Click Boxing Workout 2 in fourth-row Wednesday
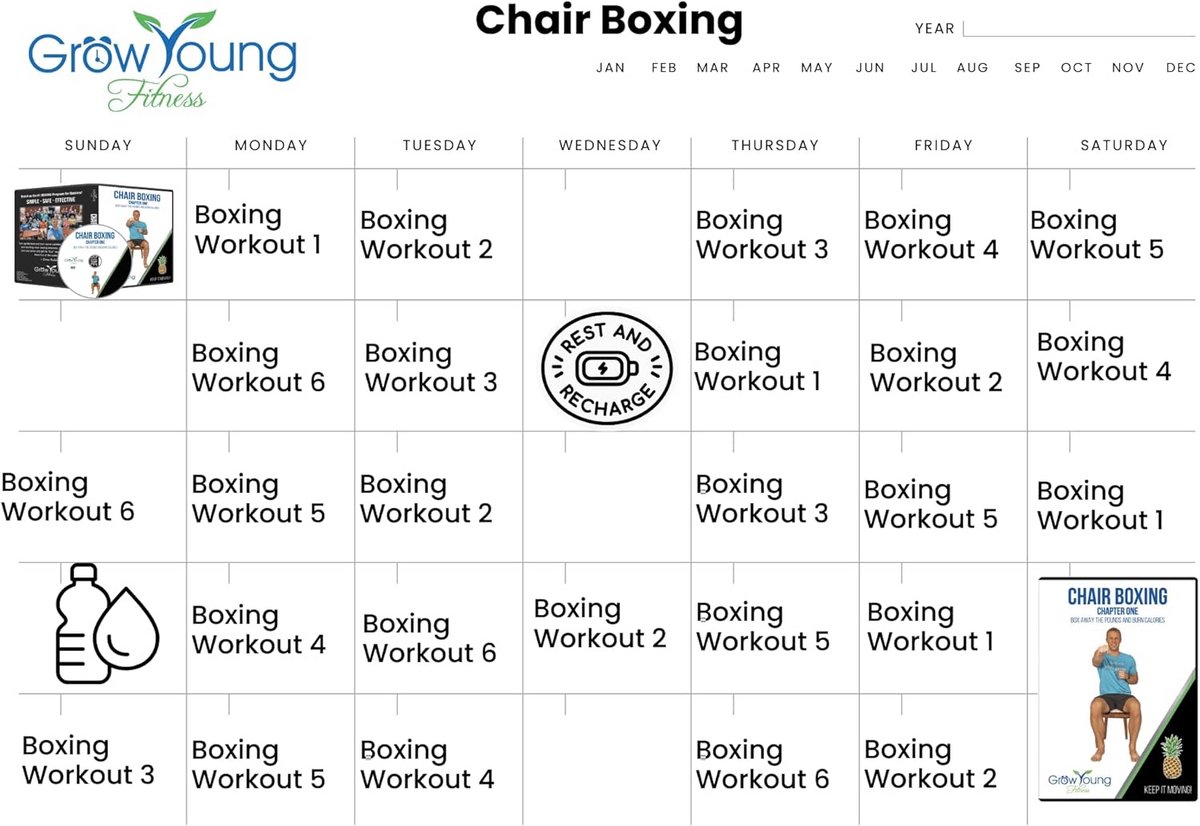Screen dimensions: 1200x826 pyautogui.click(x=600, y=623)
